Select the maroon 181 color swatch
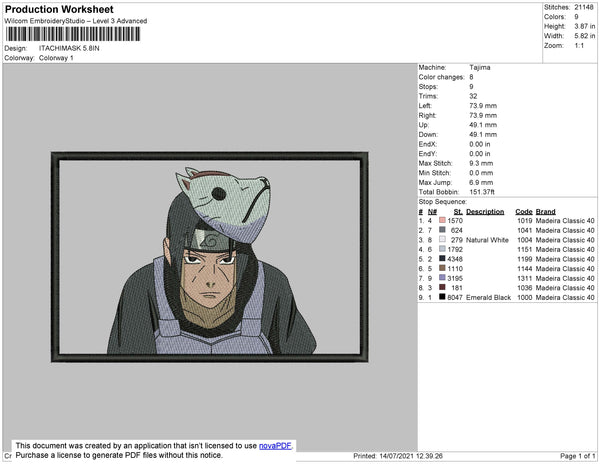600x464 pixels. pos(442,287)
